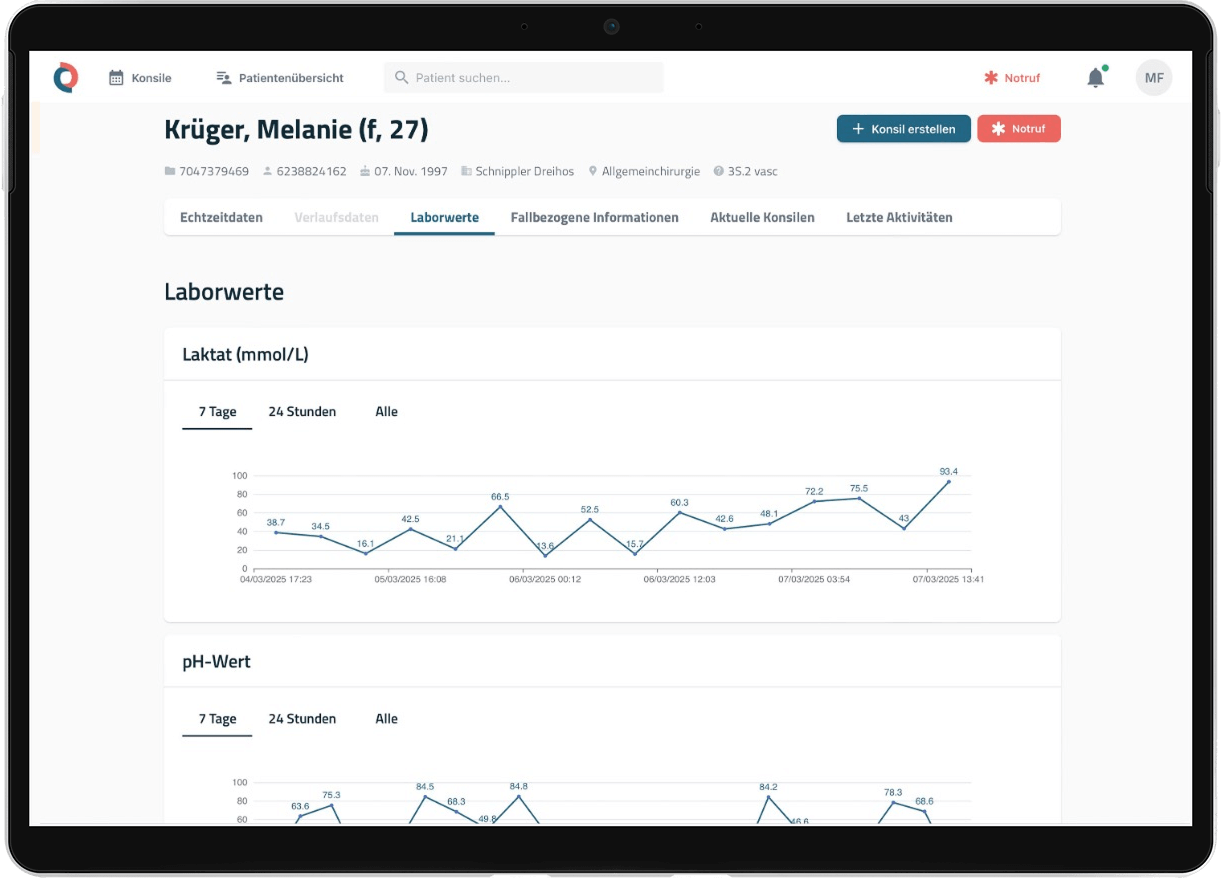The image size is (1222, 878).
Task: Click the 93.4 data point on the Laktat chart
Action: click(x=948, y=482)
